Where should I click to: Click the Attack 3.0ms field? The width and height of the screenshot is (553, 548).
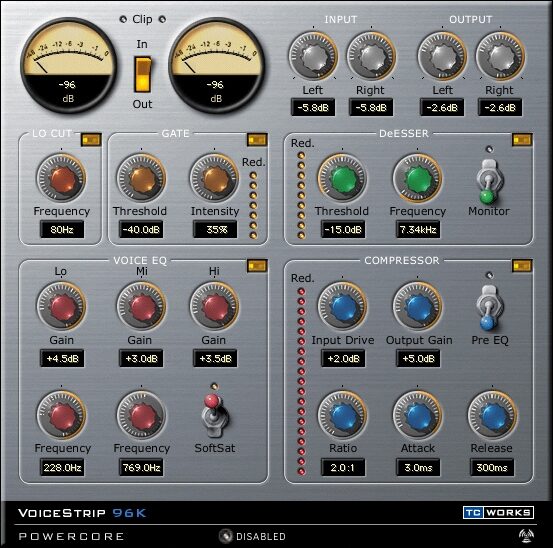418,468
